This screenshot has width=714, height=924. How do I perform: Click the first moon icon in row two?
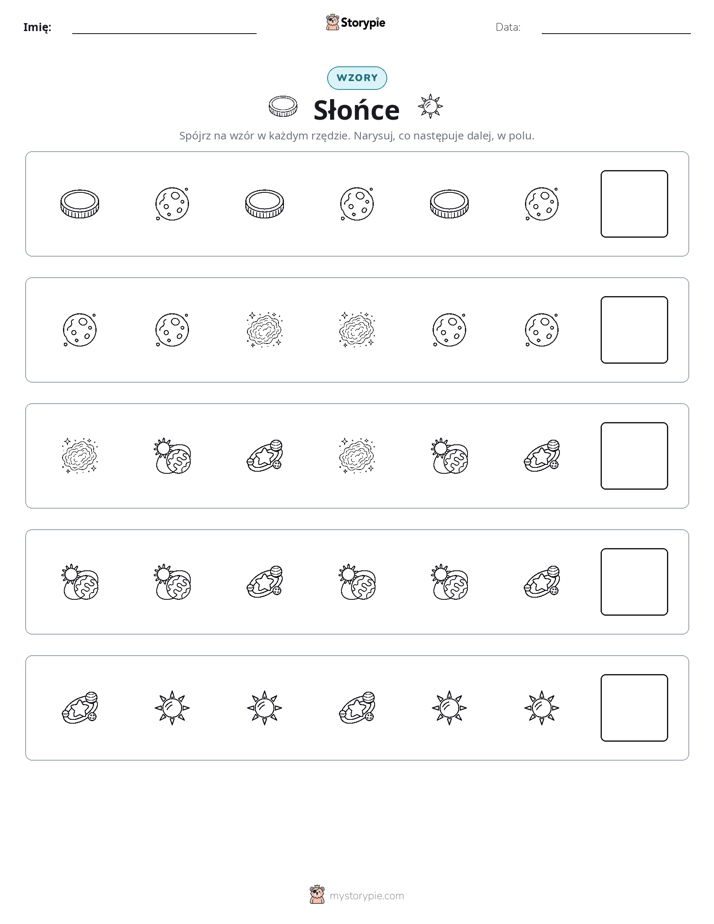tap(80, 329)
